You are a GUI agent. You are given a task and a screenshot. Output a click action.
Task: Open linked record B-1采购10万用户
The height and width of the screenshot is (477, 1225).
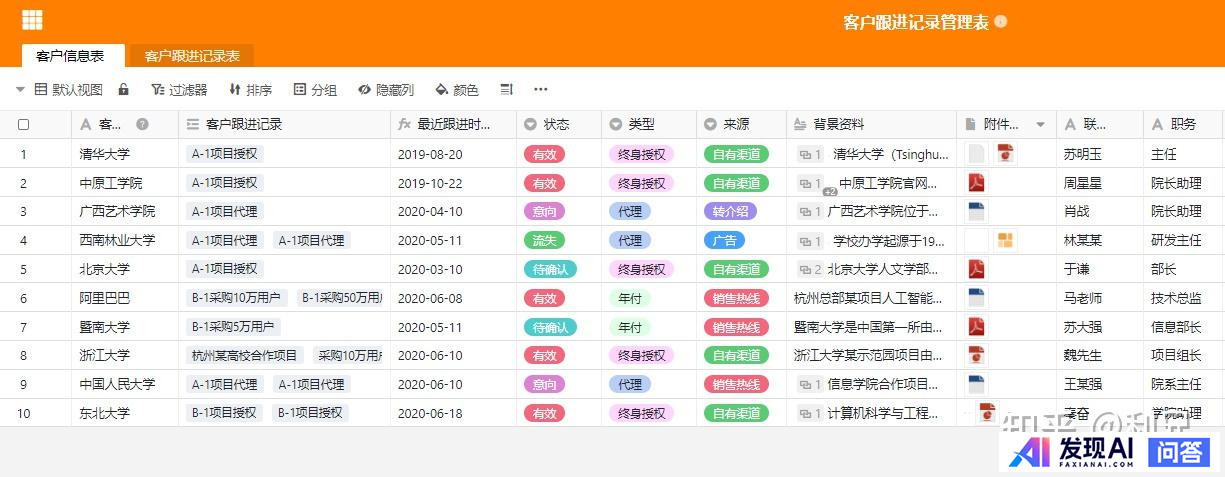click(237, 298)
